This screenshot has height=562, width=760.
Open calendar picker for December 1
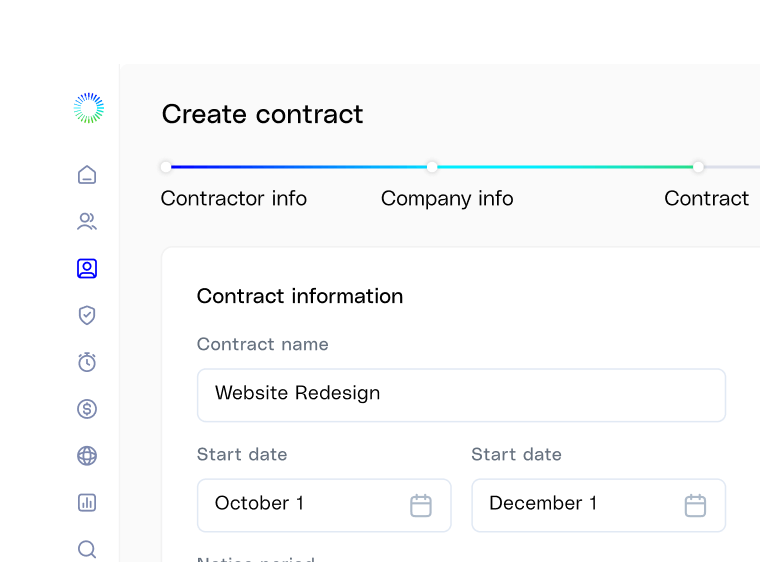(695, 505)
